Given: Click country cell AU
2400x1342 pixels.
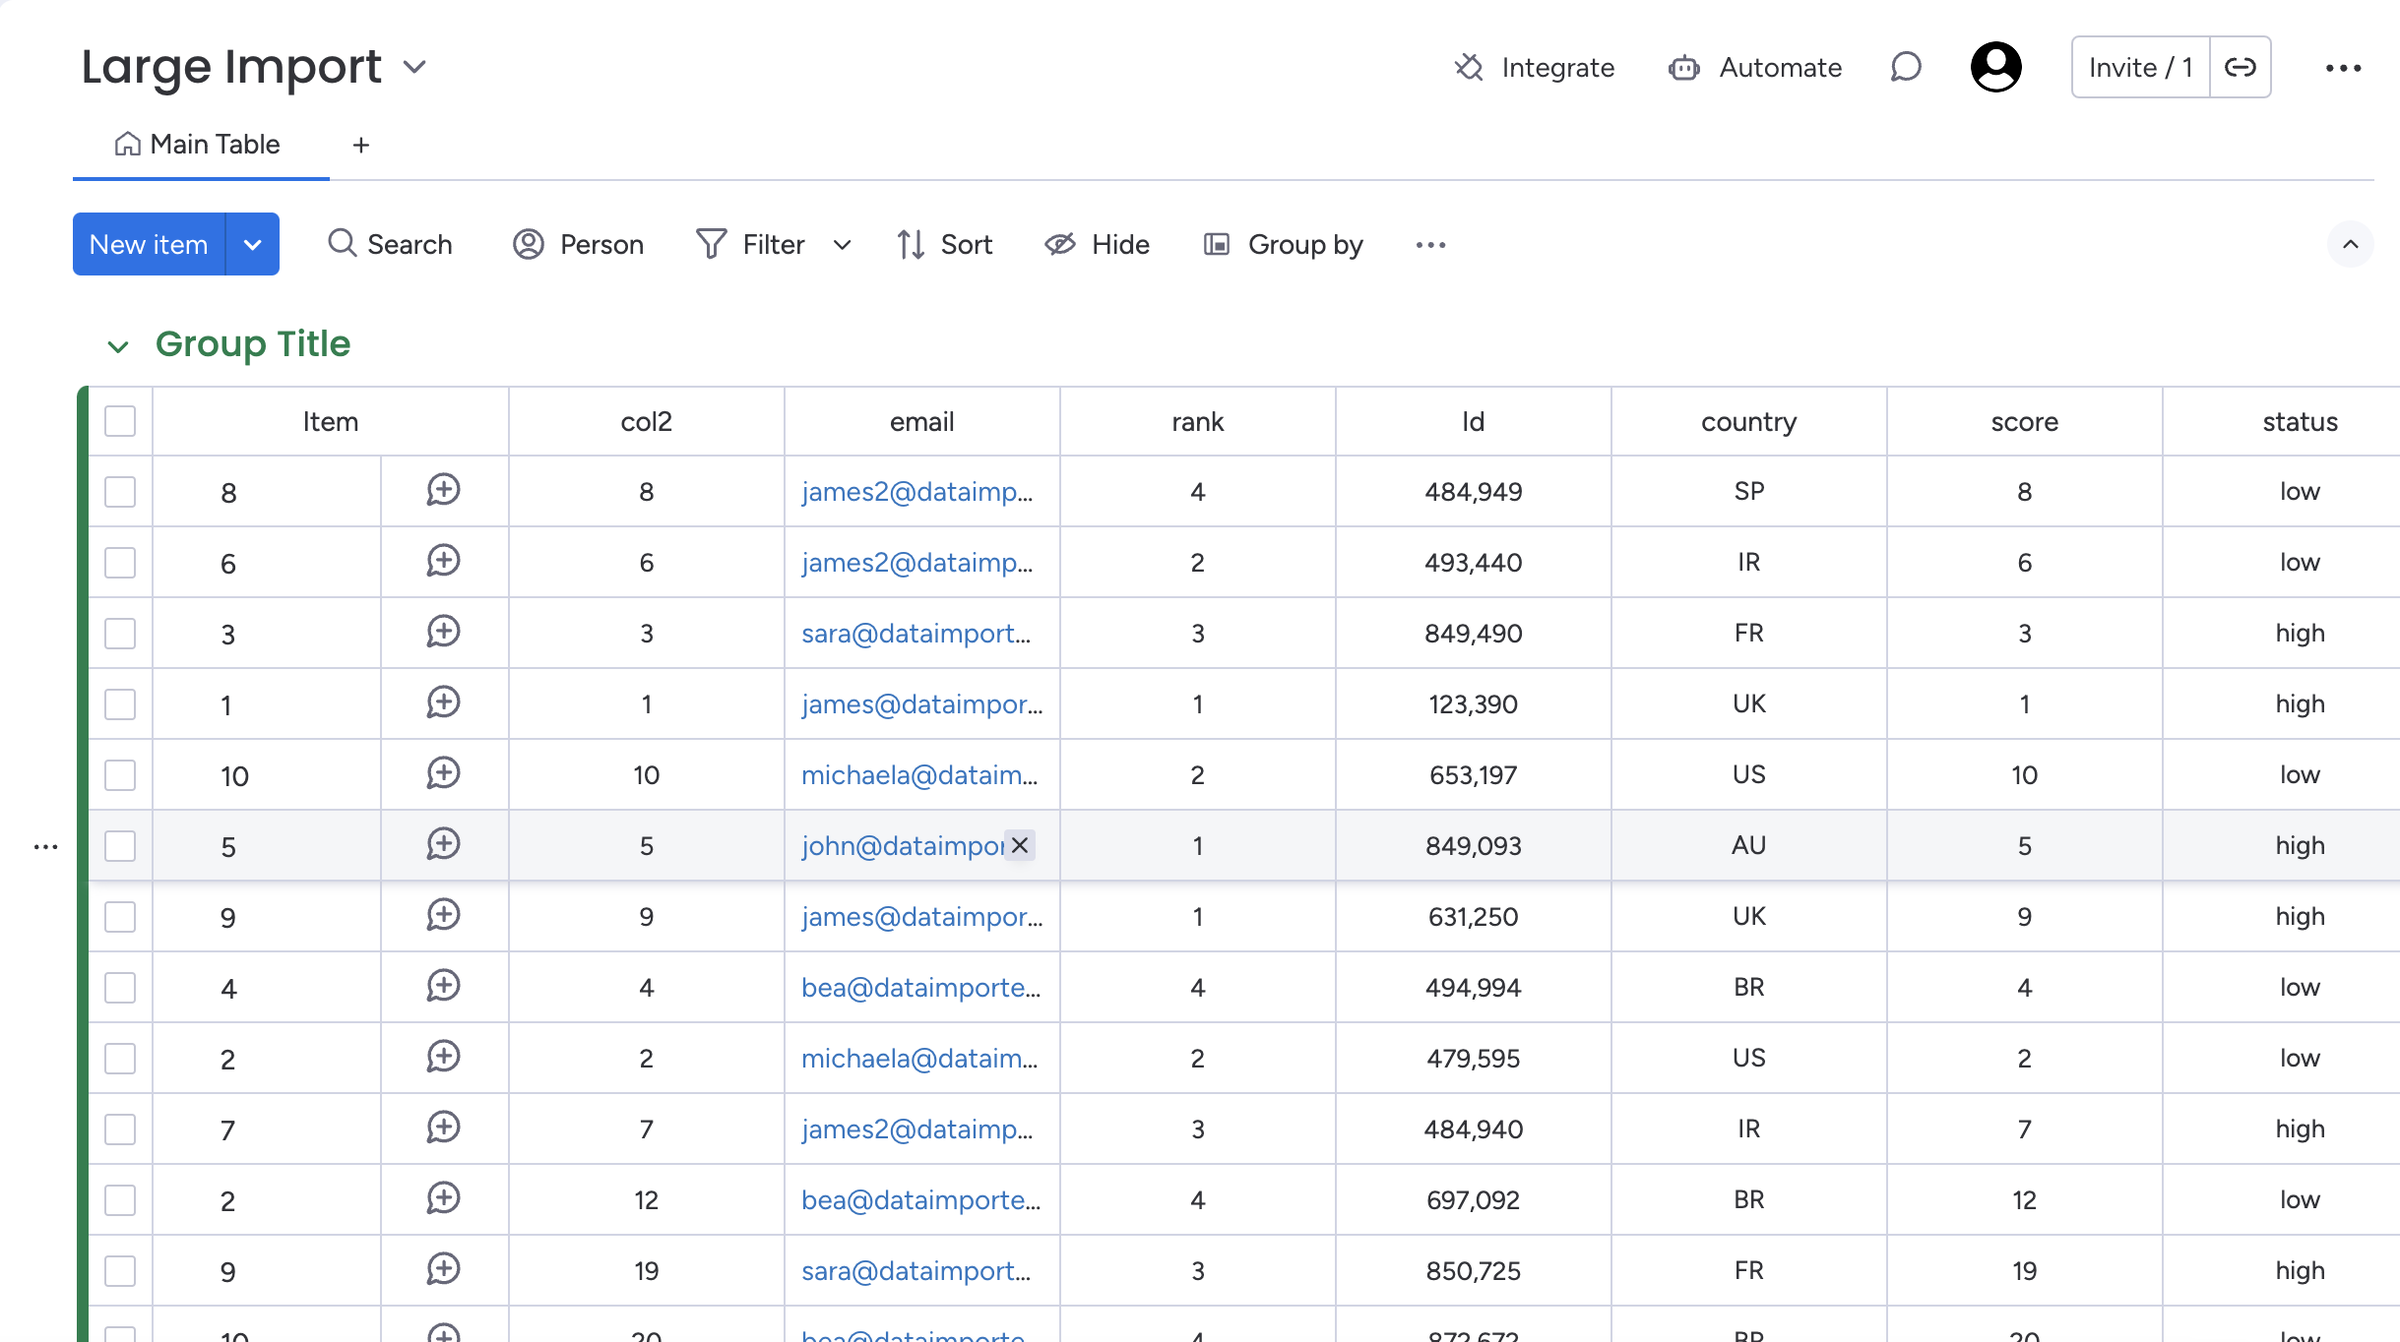Looking at the screenshot, I should [1749, 845].
